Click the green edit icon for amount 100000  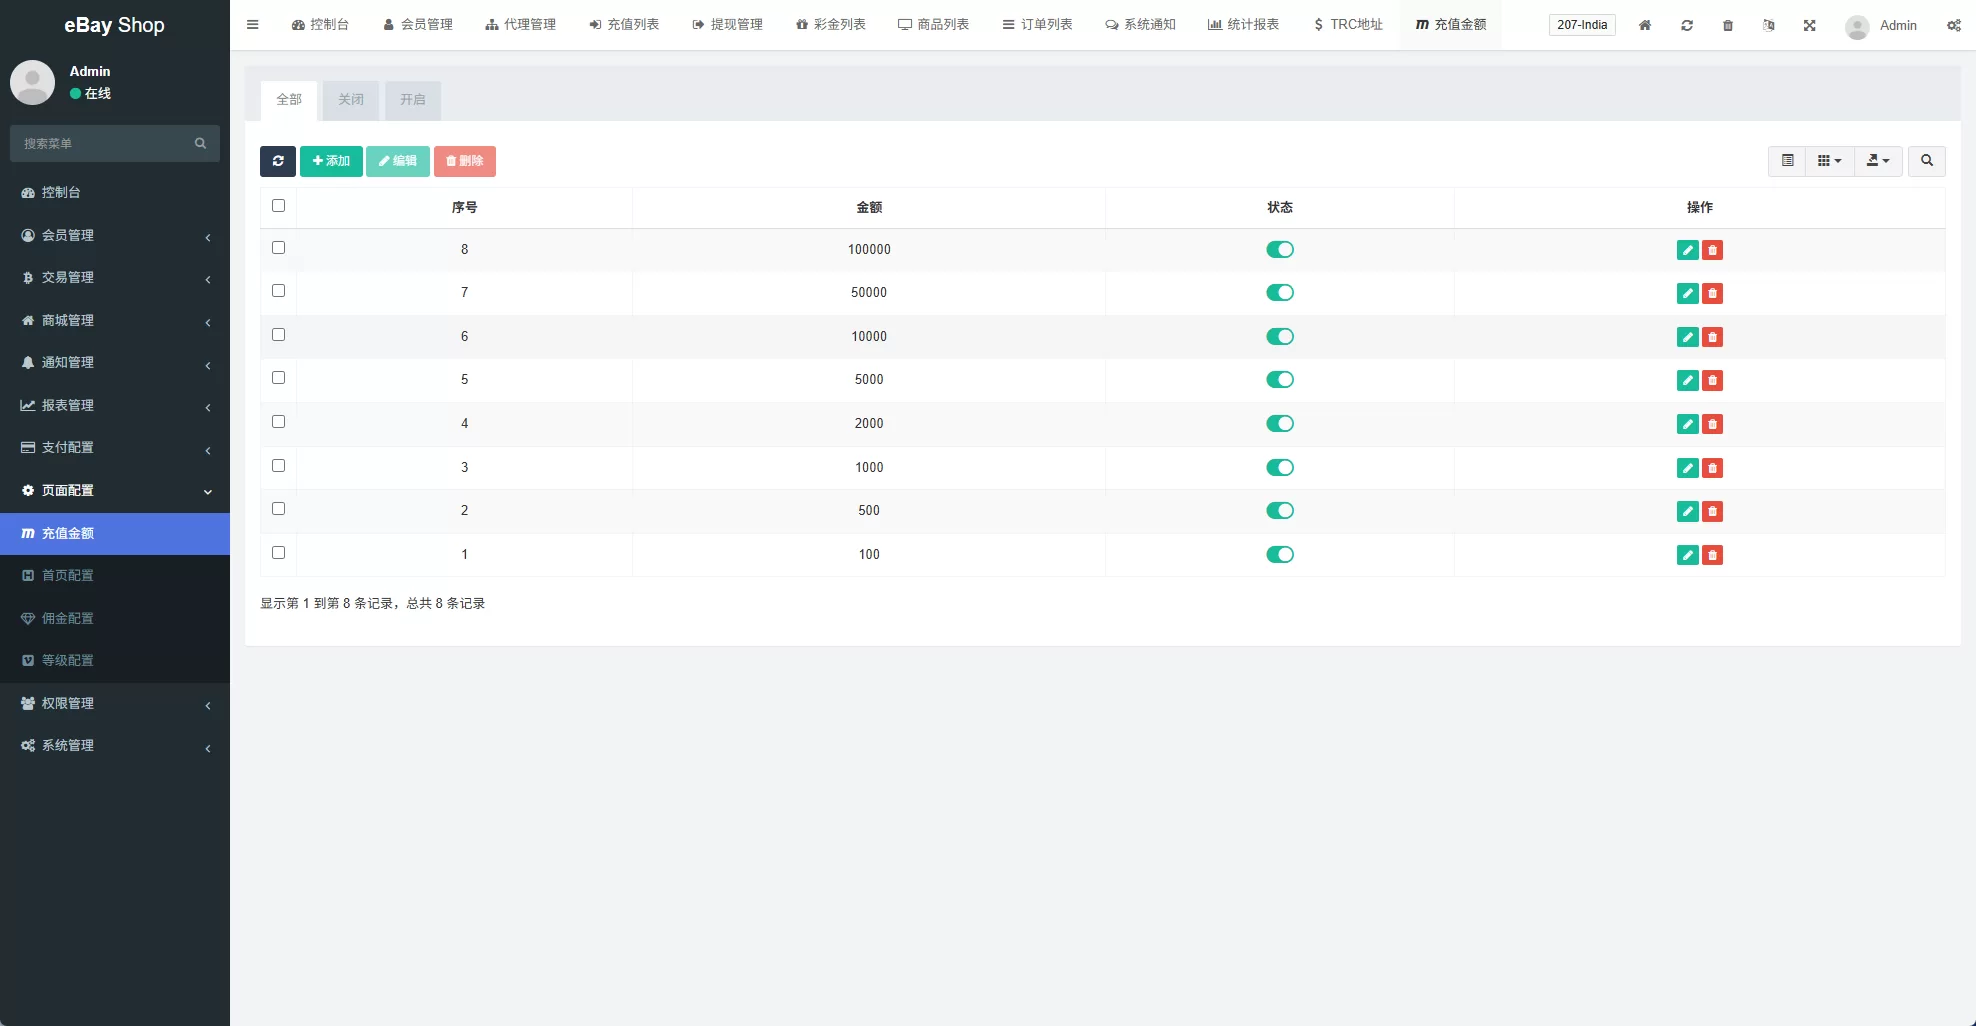coord(1687,250)
